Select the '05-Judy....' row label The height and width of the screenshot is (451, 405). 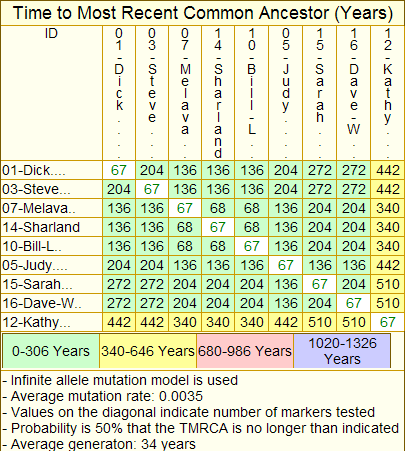51,265
